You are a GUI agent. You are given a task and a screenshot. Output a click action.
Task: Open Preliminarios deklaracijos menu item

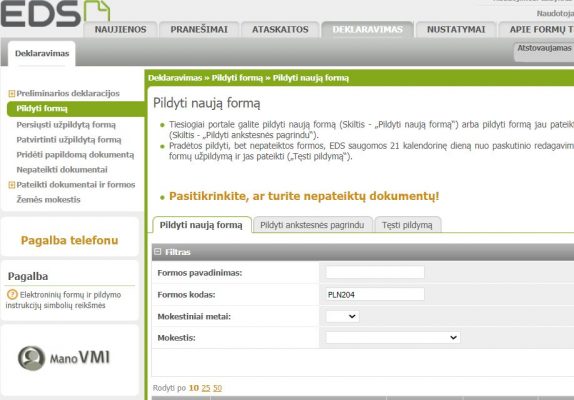click(68, 93)
